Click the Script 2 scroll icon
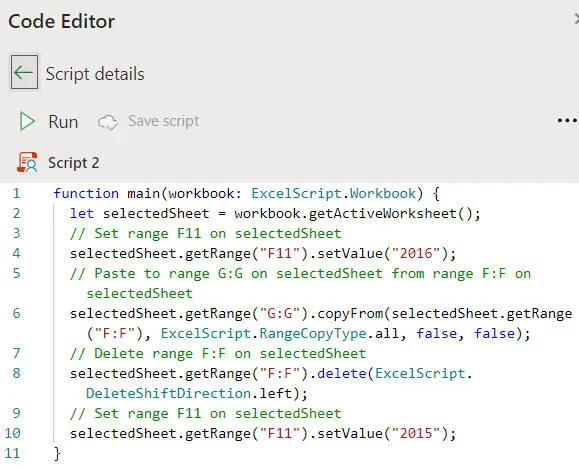The height and width of the screenshot is (469, 579). tap(27, 162)
